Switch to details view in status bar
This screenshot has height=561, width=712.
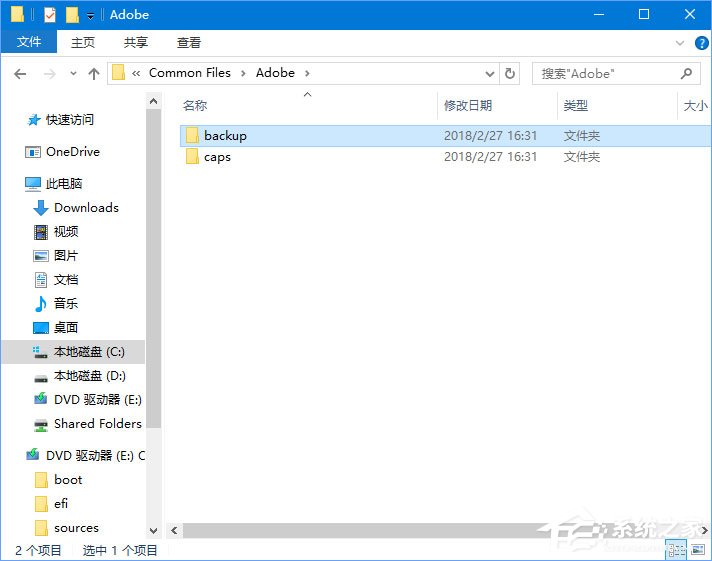coord(676,551)
